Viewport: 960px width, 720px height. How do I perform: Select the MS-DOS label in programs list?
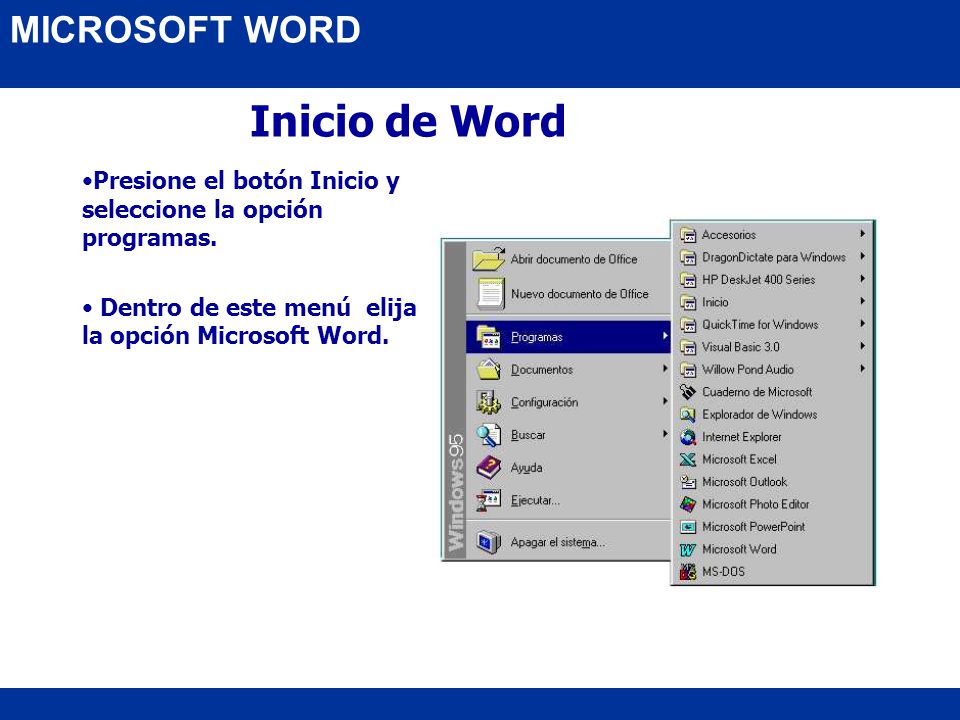724,572
